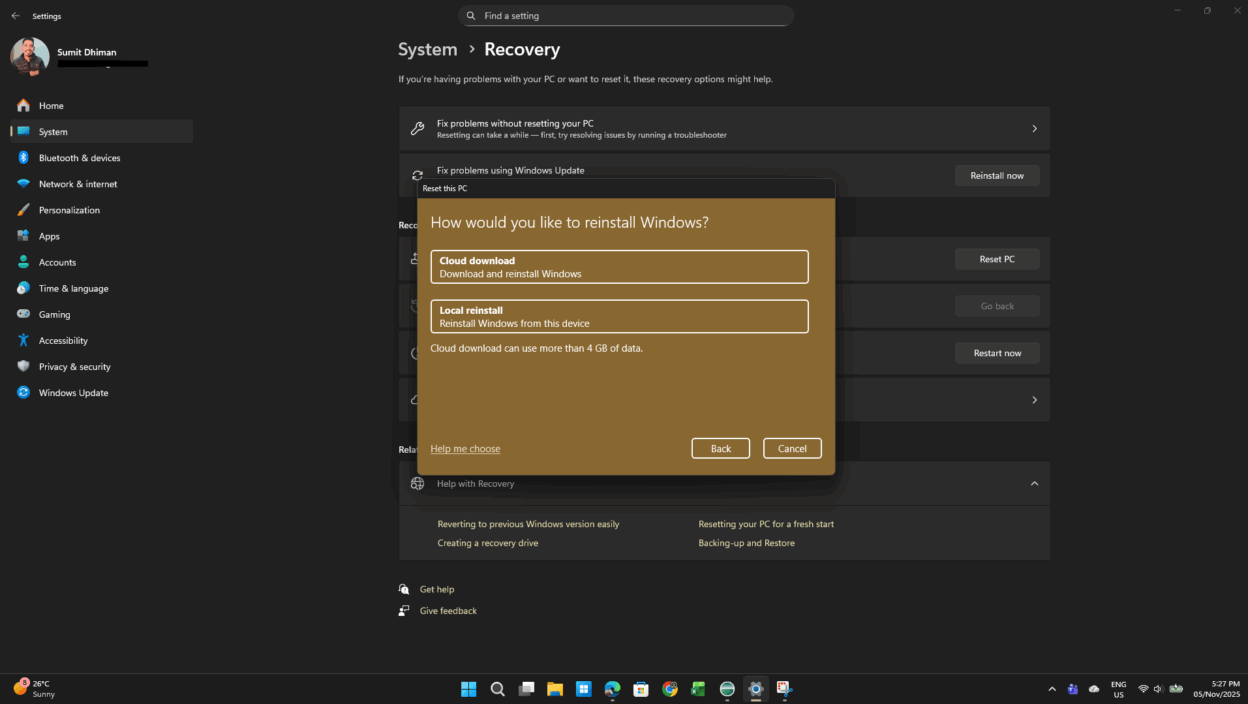Choose the Cloud download option
1248x704 pixels.
[619, 267]
